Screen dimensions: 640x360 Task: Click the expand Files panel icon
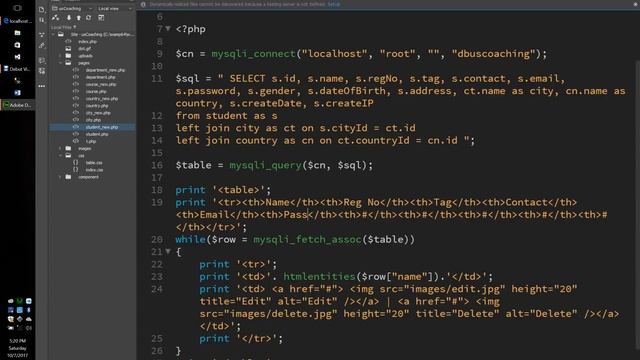pyautogui.click(x=101, y=18)
